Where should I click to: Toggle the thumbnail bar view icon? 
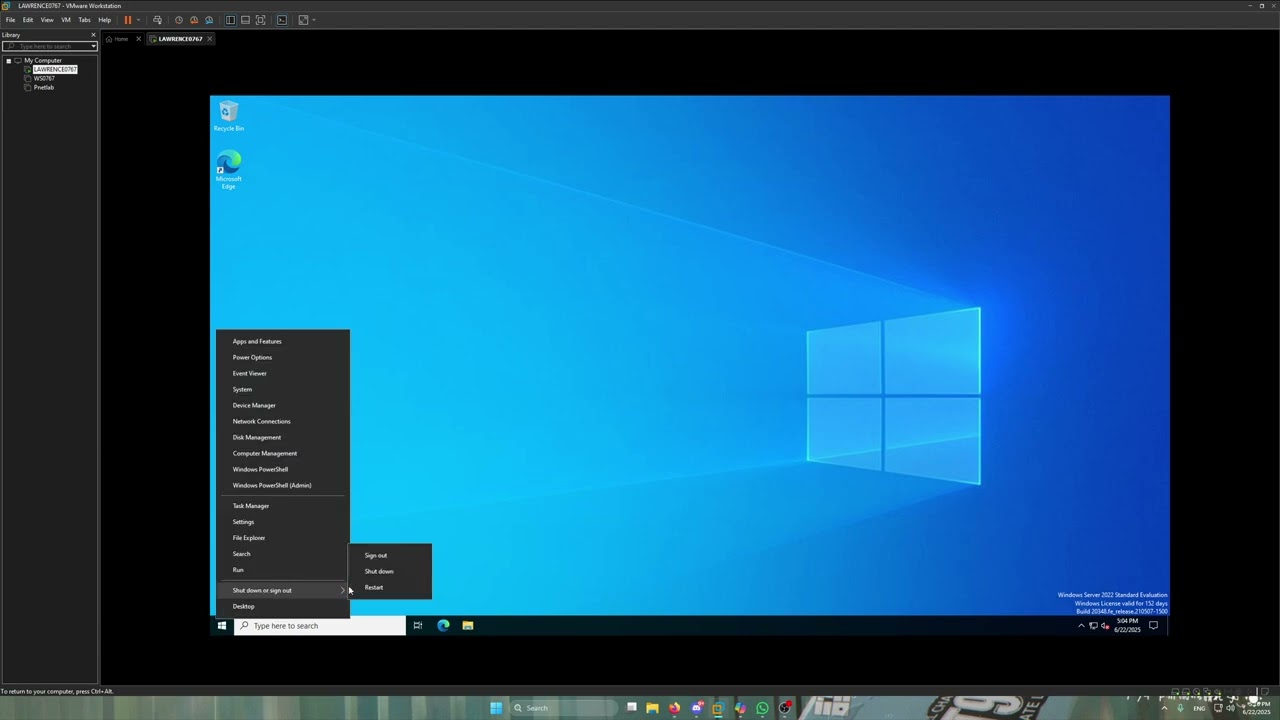[245, 20]
